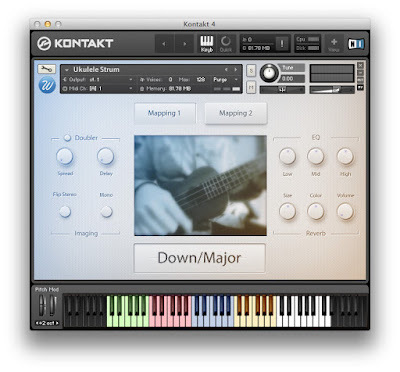Click the Down/Major strum display button
Viewport: 400px width, 372px height.
(x=199, y=258)
